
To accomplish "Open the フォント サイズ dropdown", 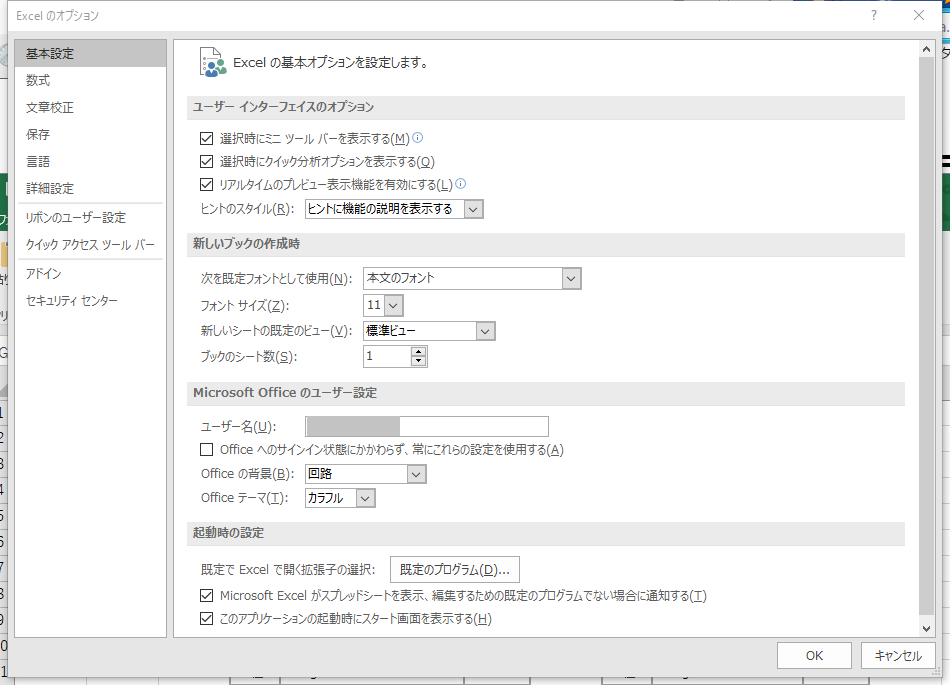I will point(393,305).
